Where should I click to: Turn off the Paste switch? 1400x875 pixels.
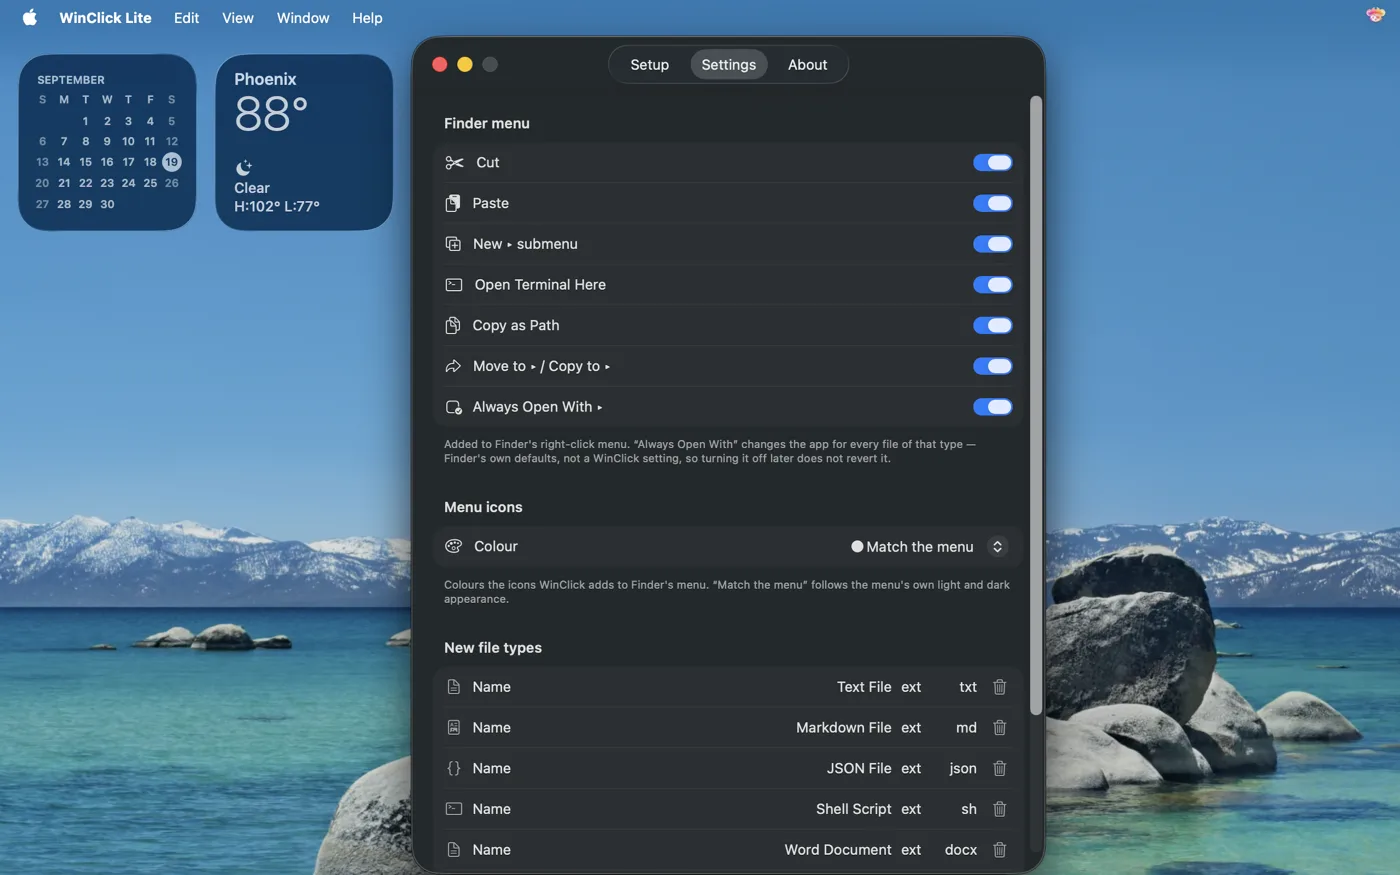993,203
